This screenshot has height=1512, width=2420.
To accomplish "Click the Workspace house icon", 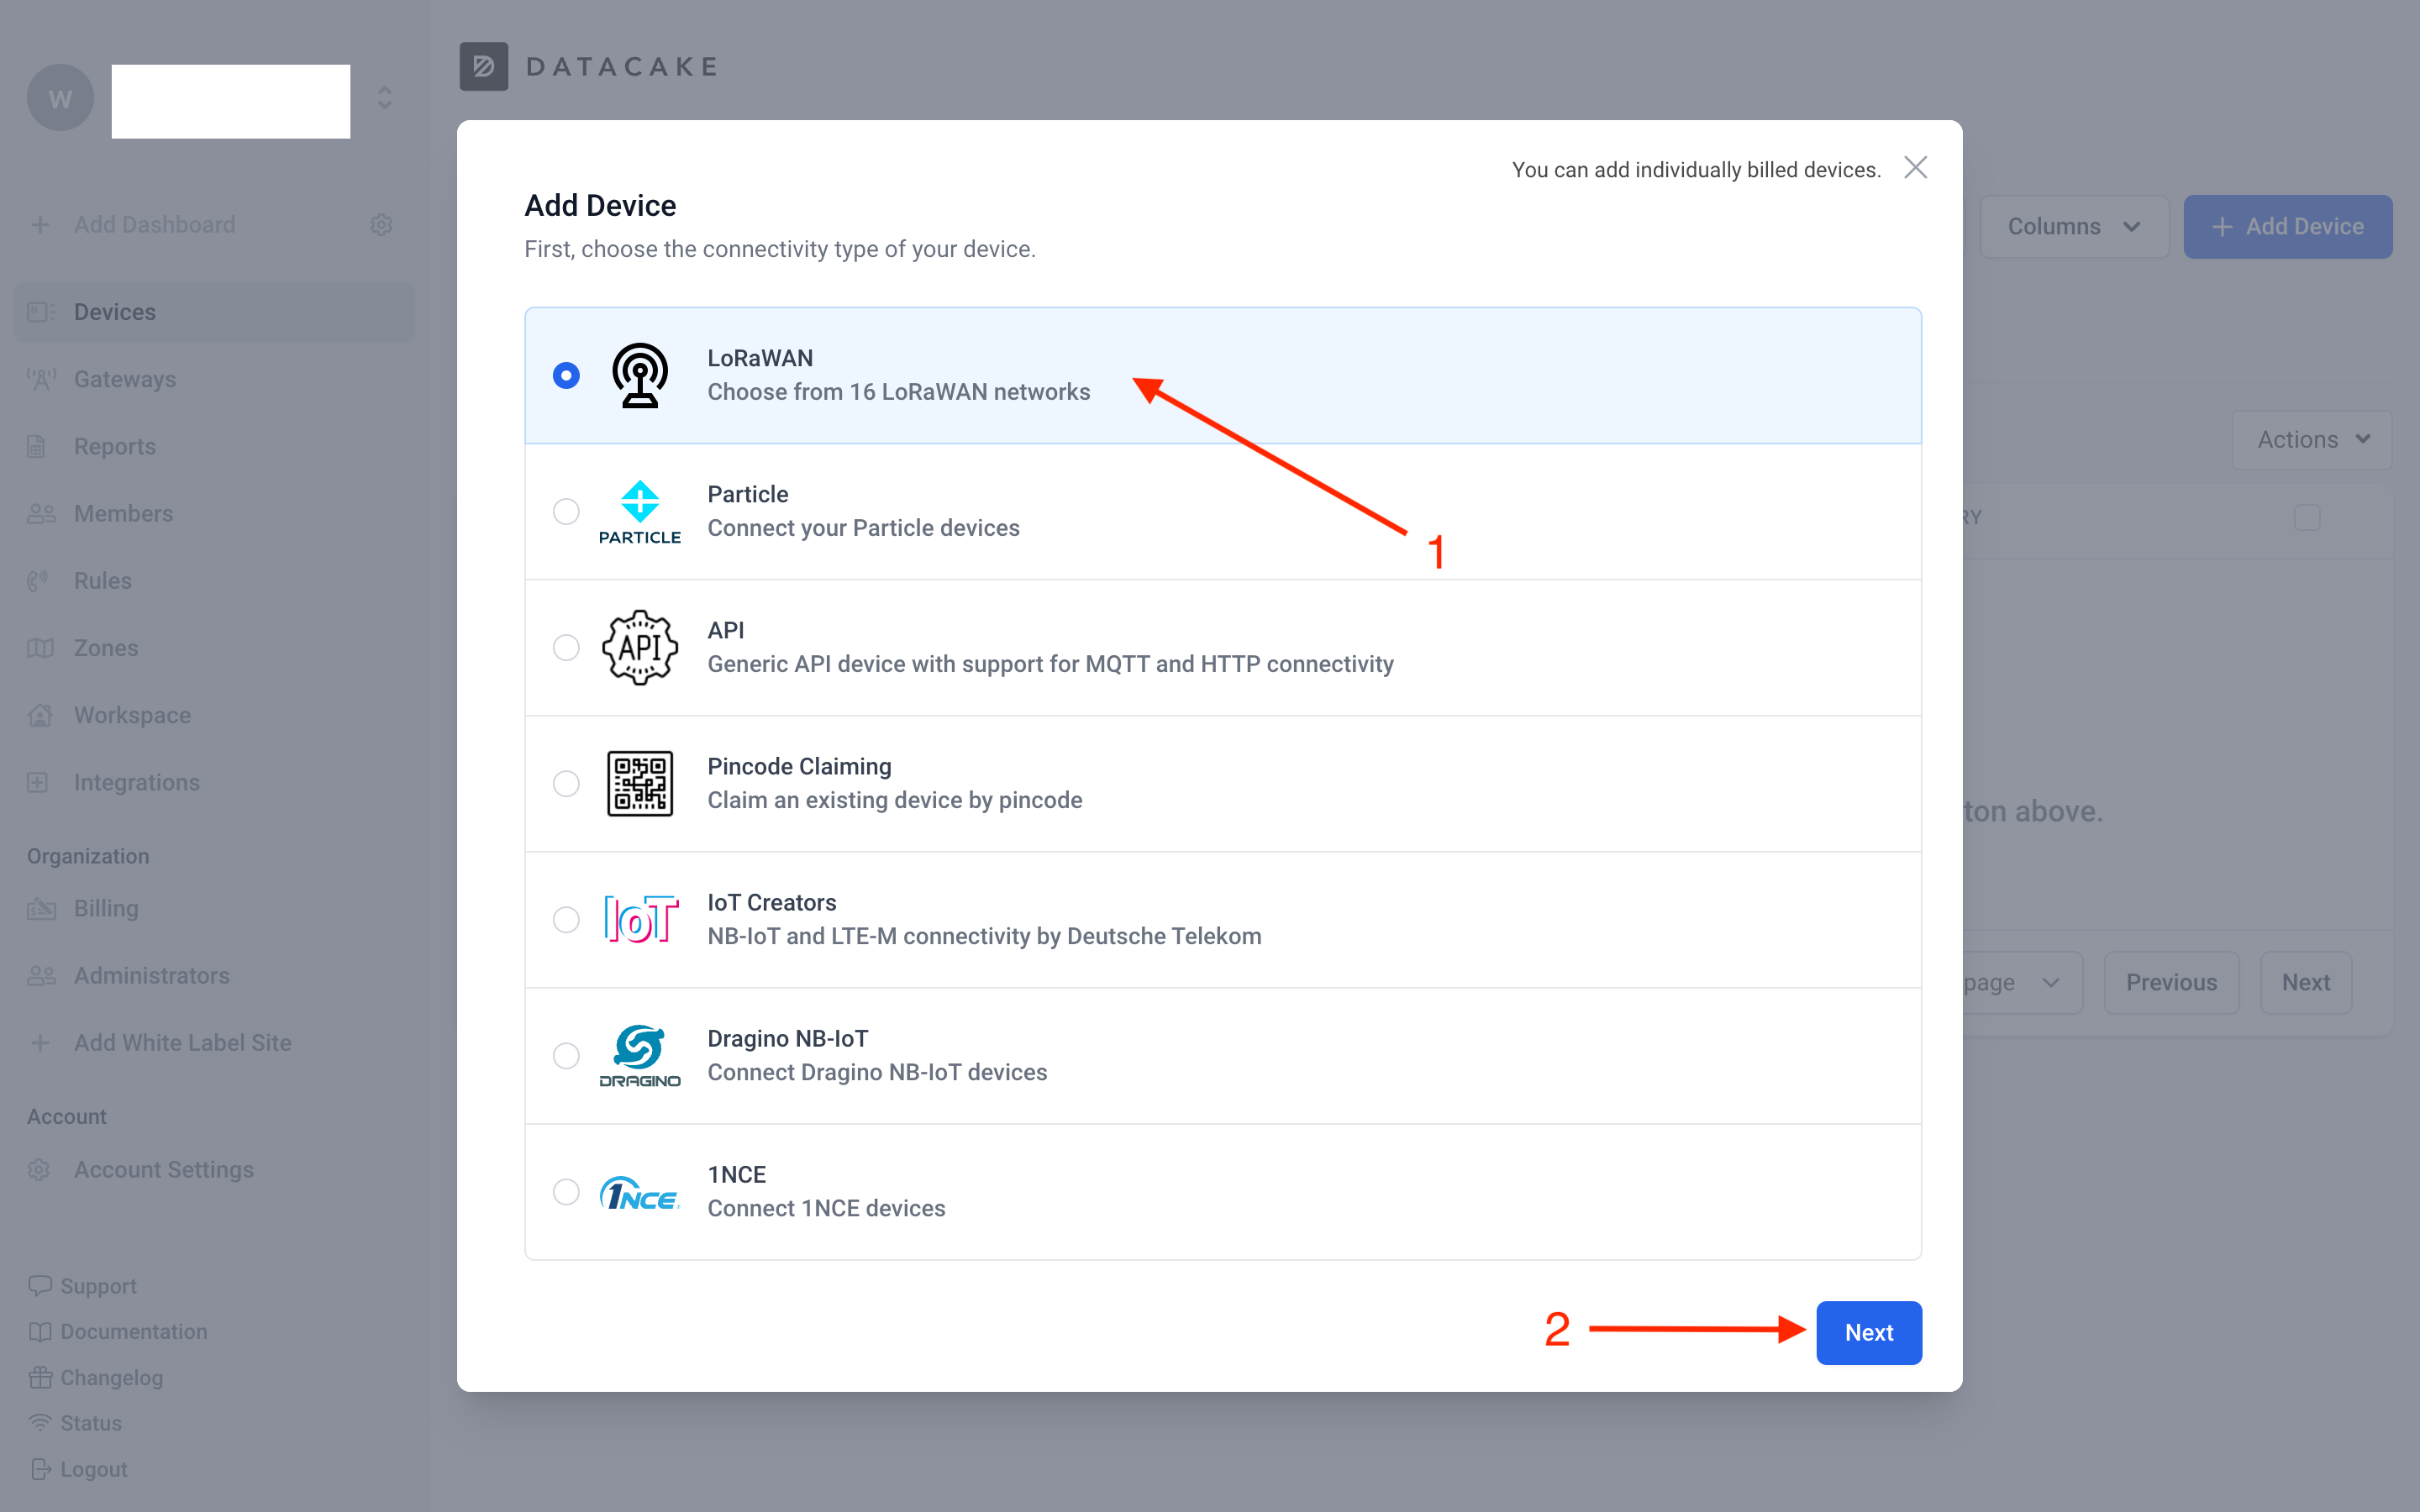I will click(40, 715).
